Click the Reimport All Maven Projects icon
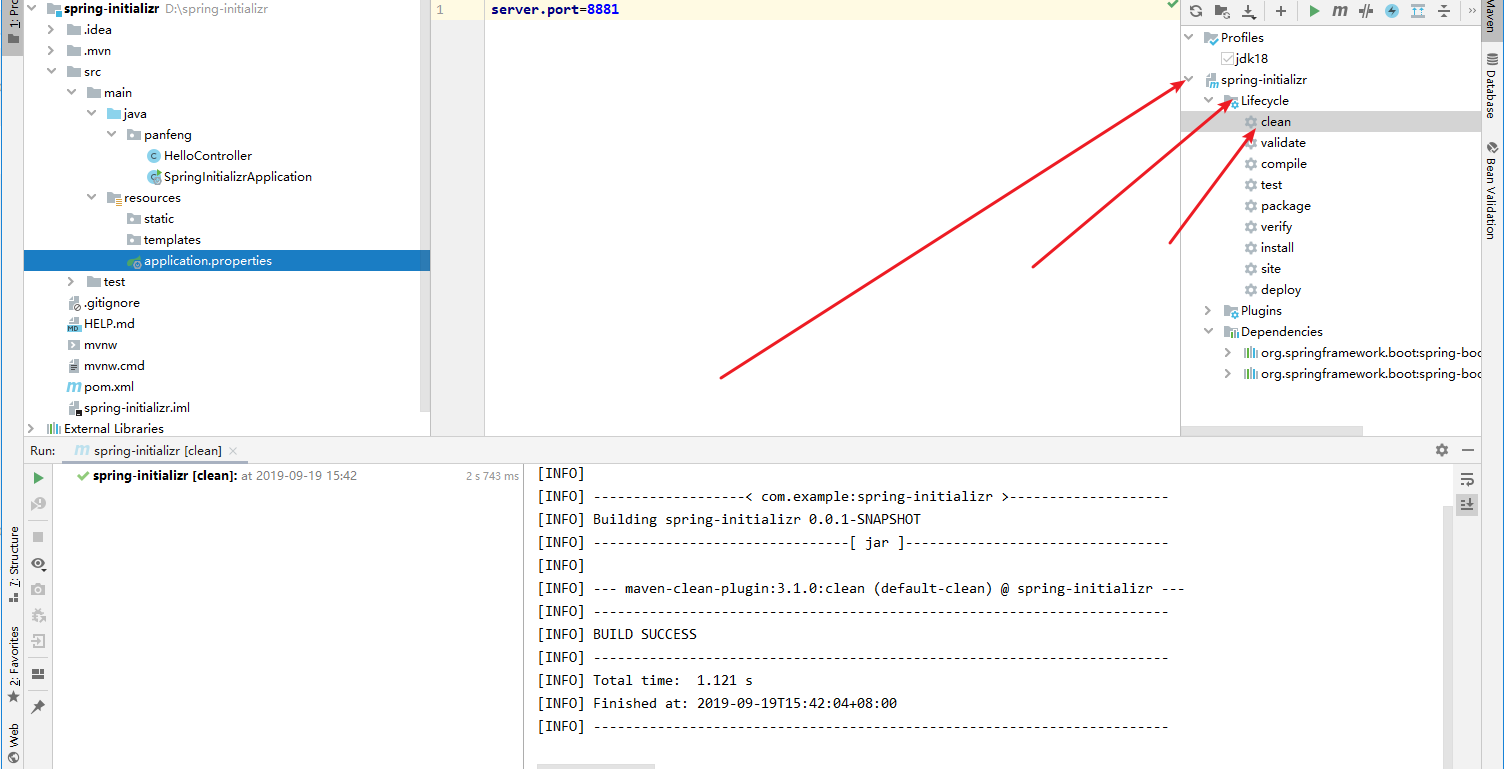The image size is (1504, 769). tap(1196, 11)
